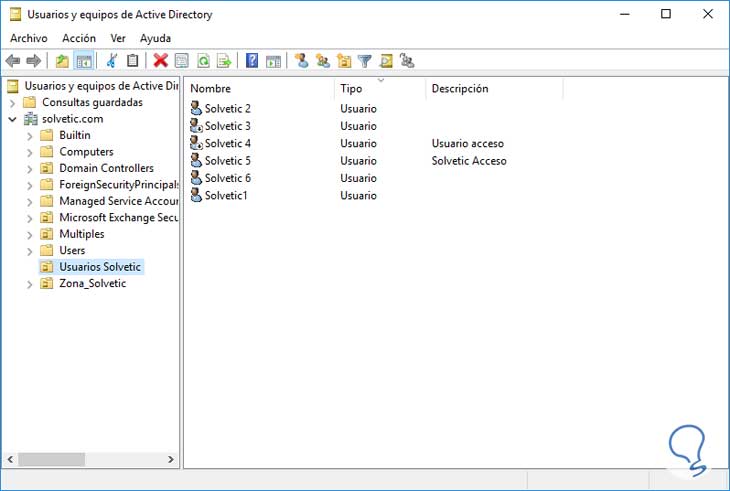Click the Solvetic Acceso description text

tap(469, 161)
